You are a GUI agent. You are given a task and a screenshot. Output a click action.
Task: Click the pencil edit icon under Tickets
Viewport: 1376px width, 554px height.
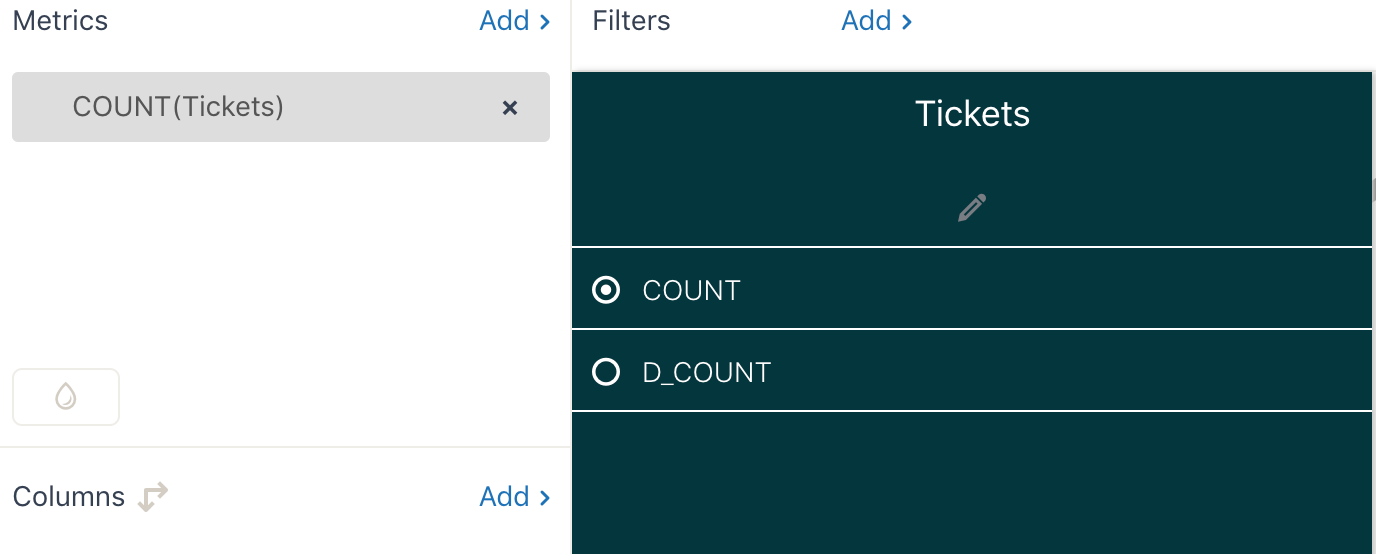[x=972, y=207]
